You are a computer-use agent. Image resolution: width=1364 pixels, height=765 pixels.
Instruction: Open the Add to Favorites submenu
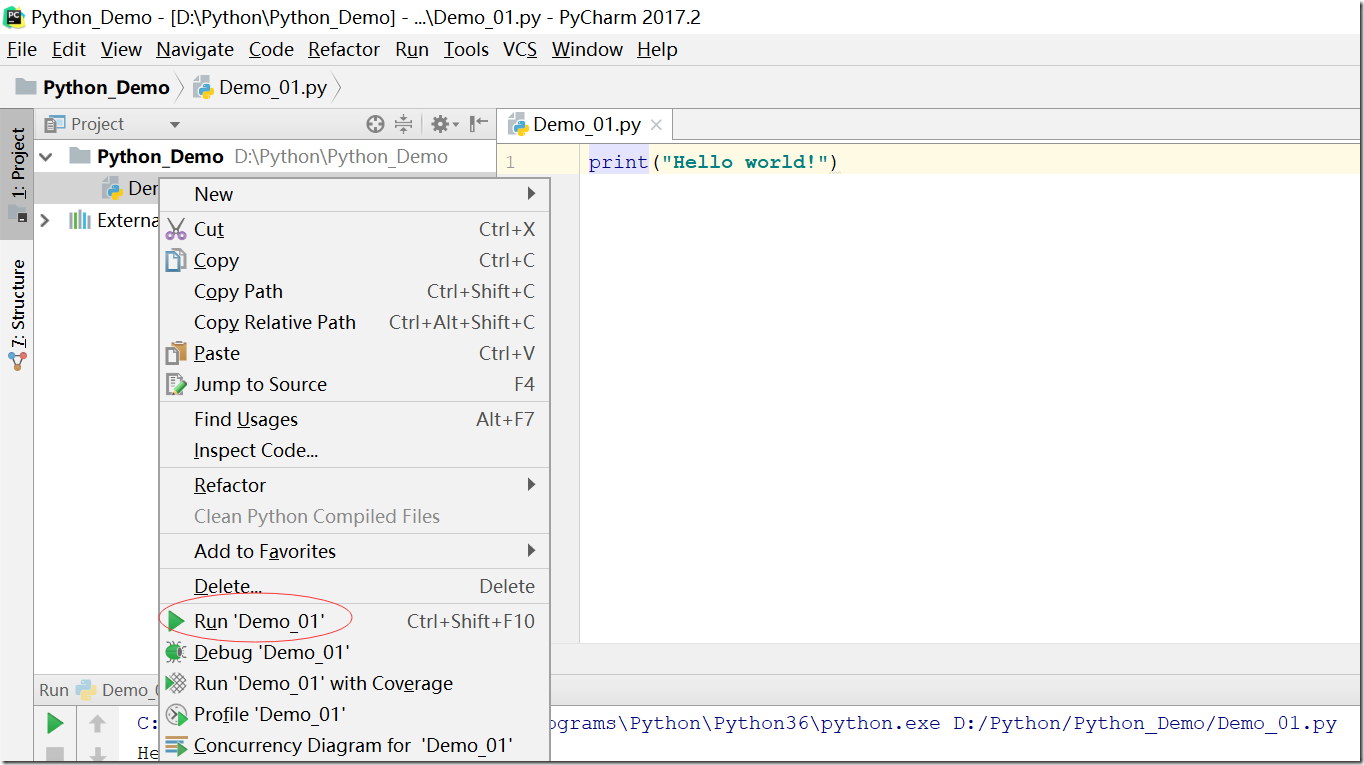click(355, 551)
